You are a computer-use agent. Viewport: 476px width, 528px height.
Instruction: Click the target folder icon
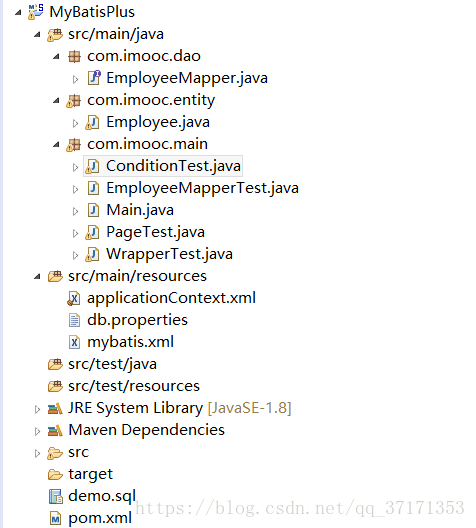(x=55, y=474)
